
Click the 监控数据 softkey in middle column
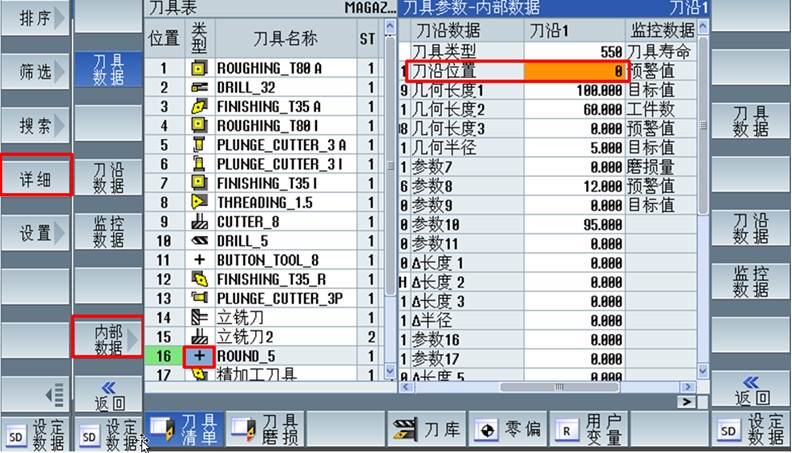click(108, 231)
